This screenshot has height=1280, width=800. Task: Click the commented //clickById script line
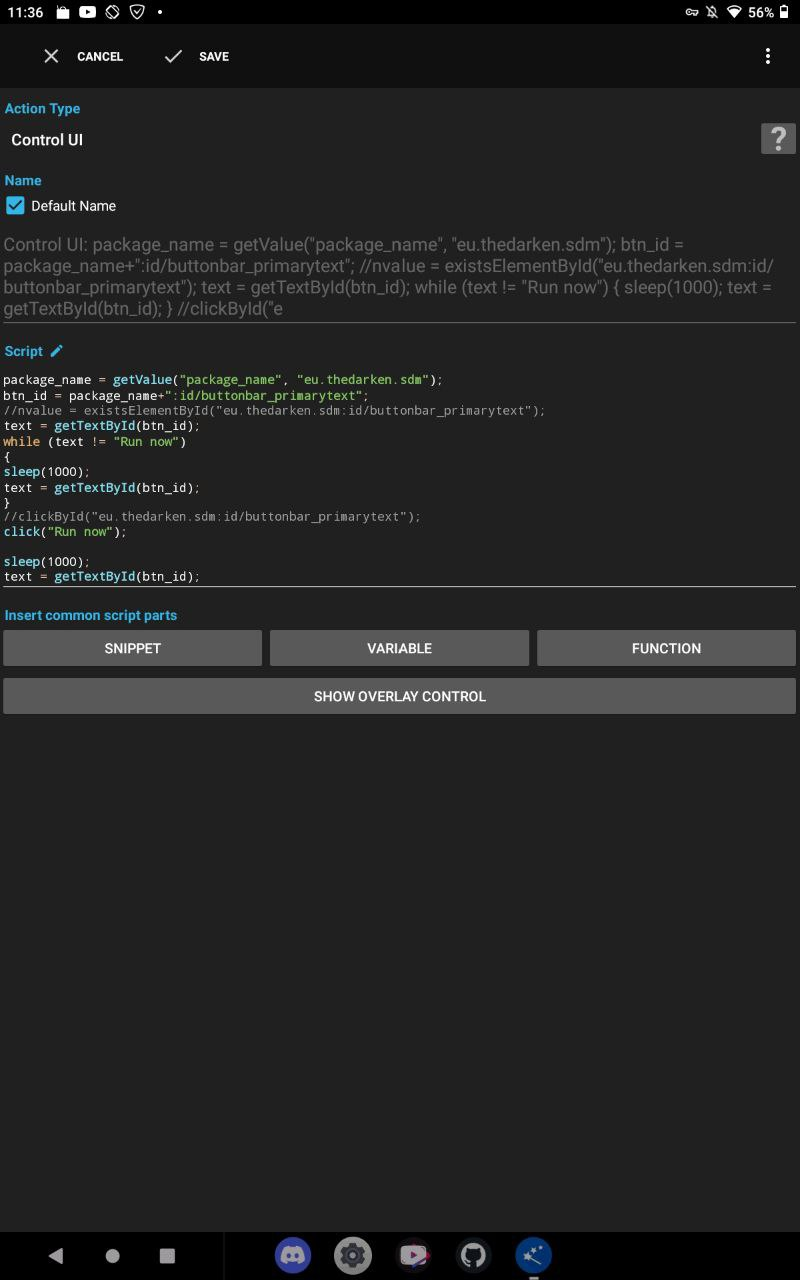pyautogui.click(x=212, y=517)
